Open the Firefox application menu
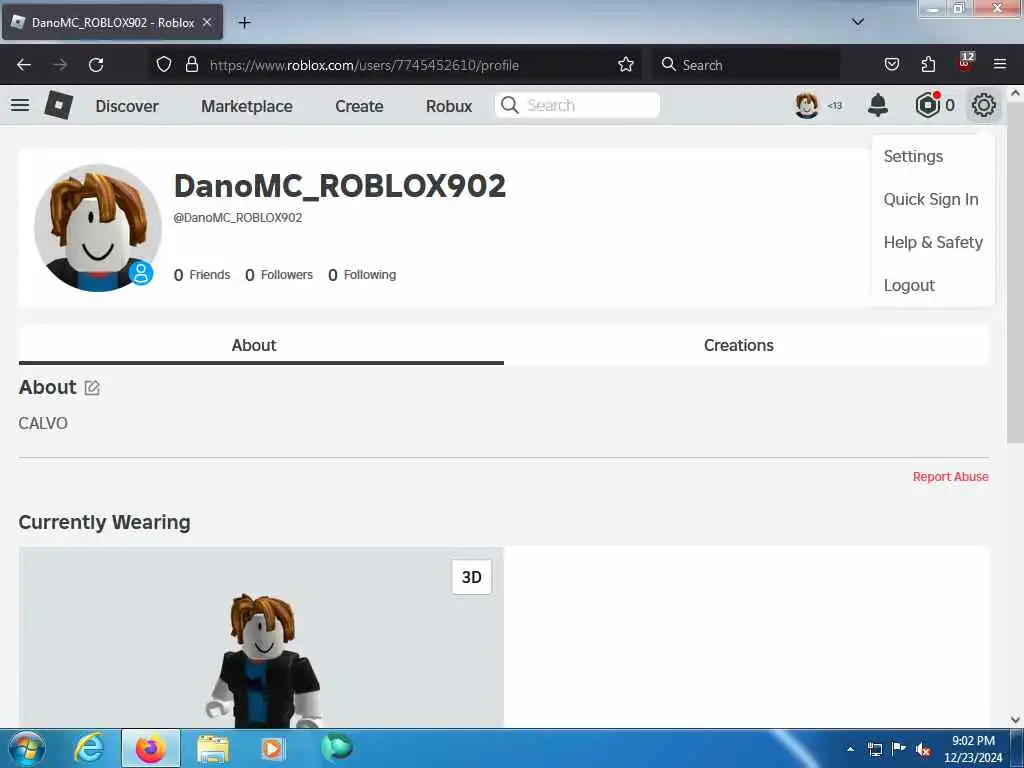The image size is (1024, 768). tap(999, 65)
